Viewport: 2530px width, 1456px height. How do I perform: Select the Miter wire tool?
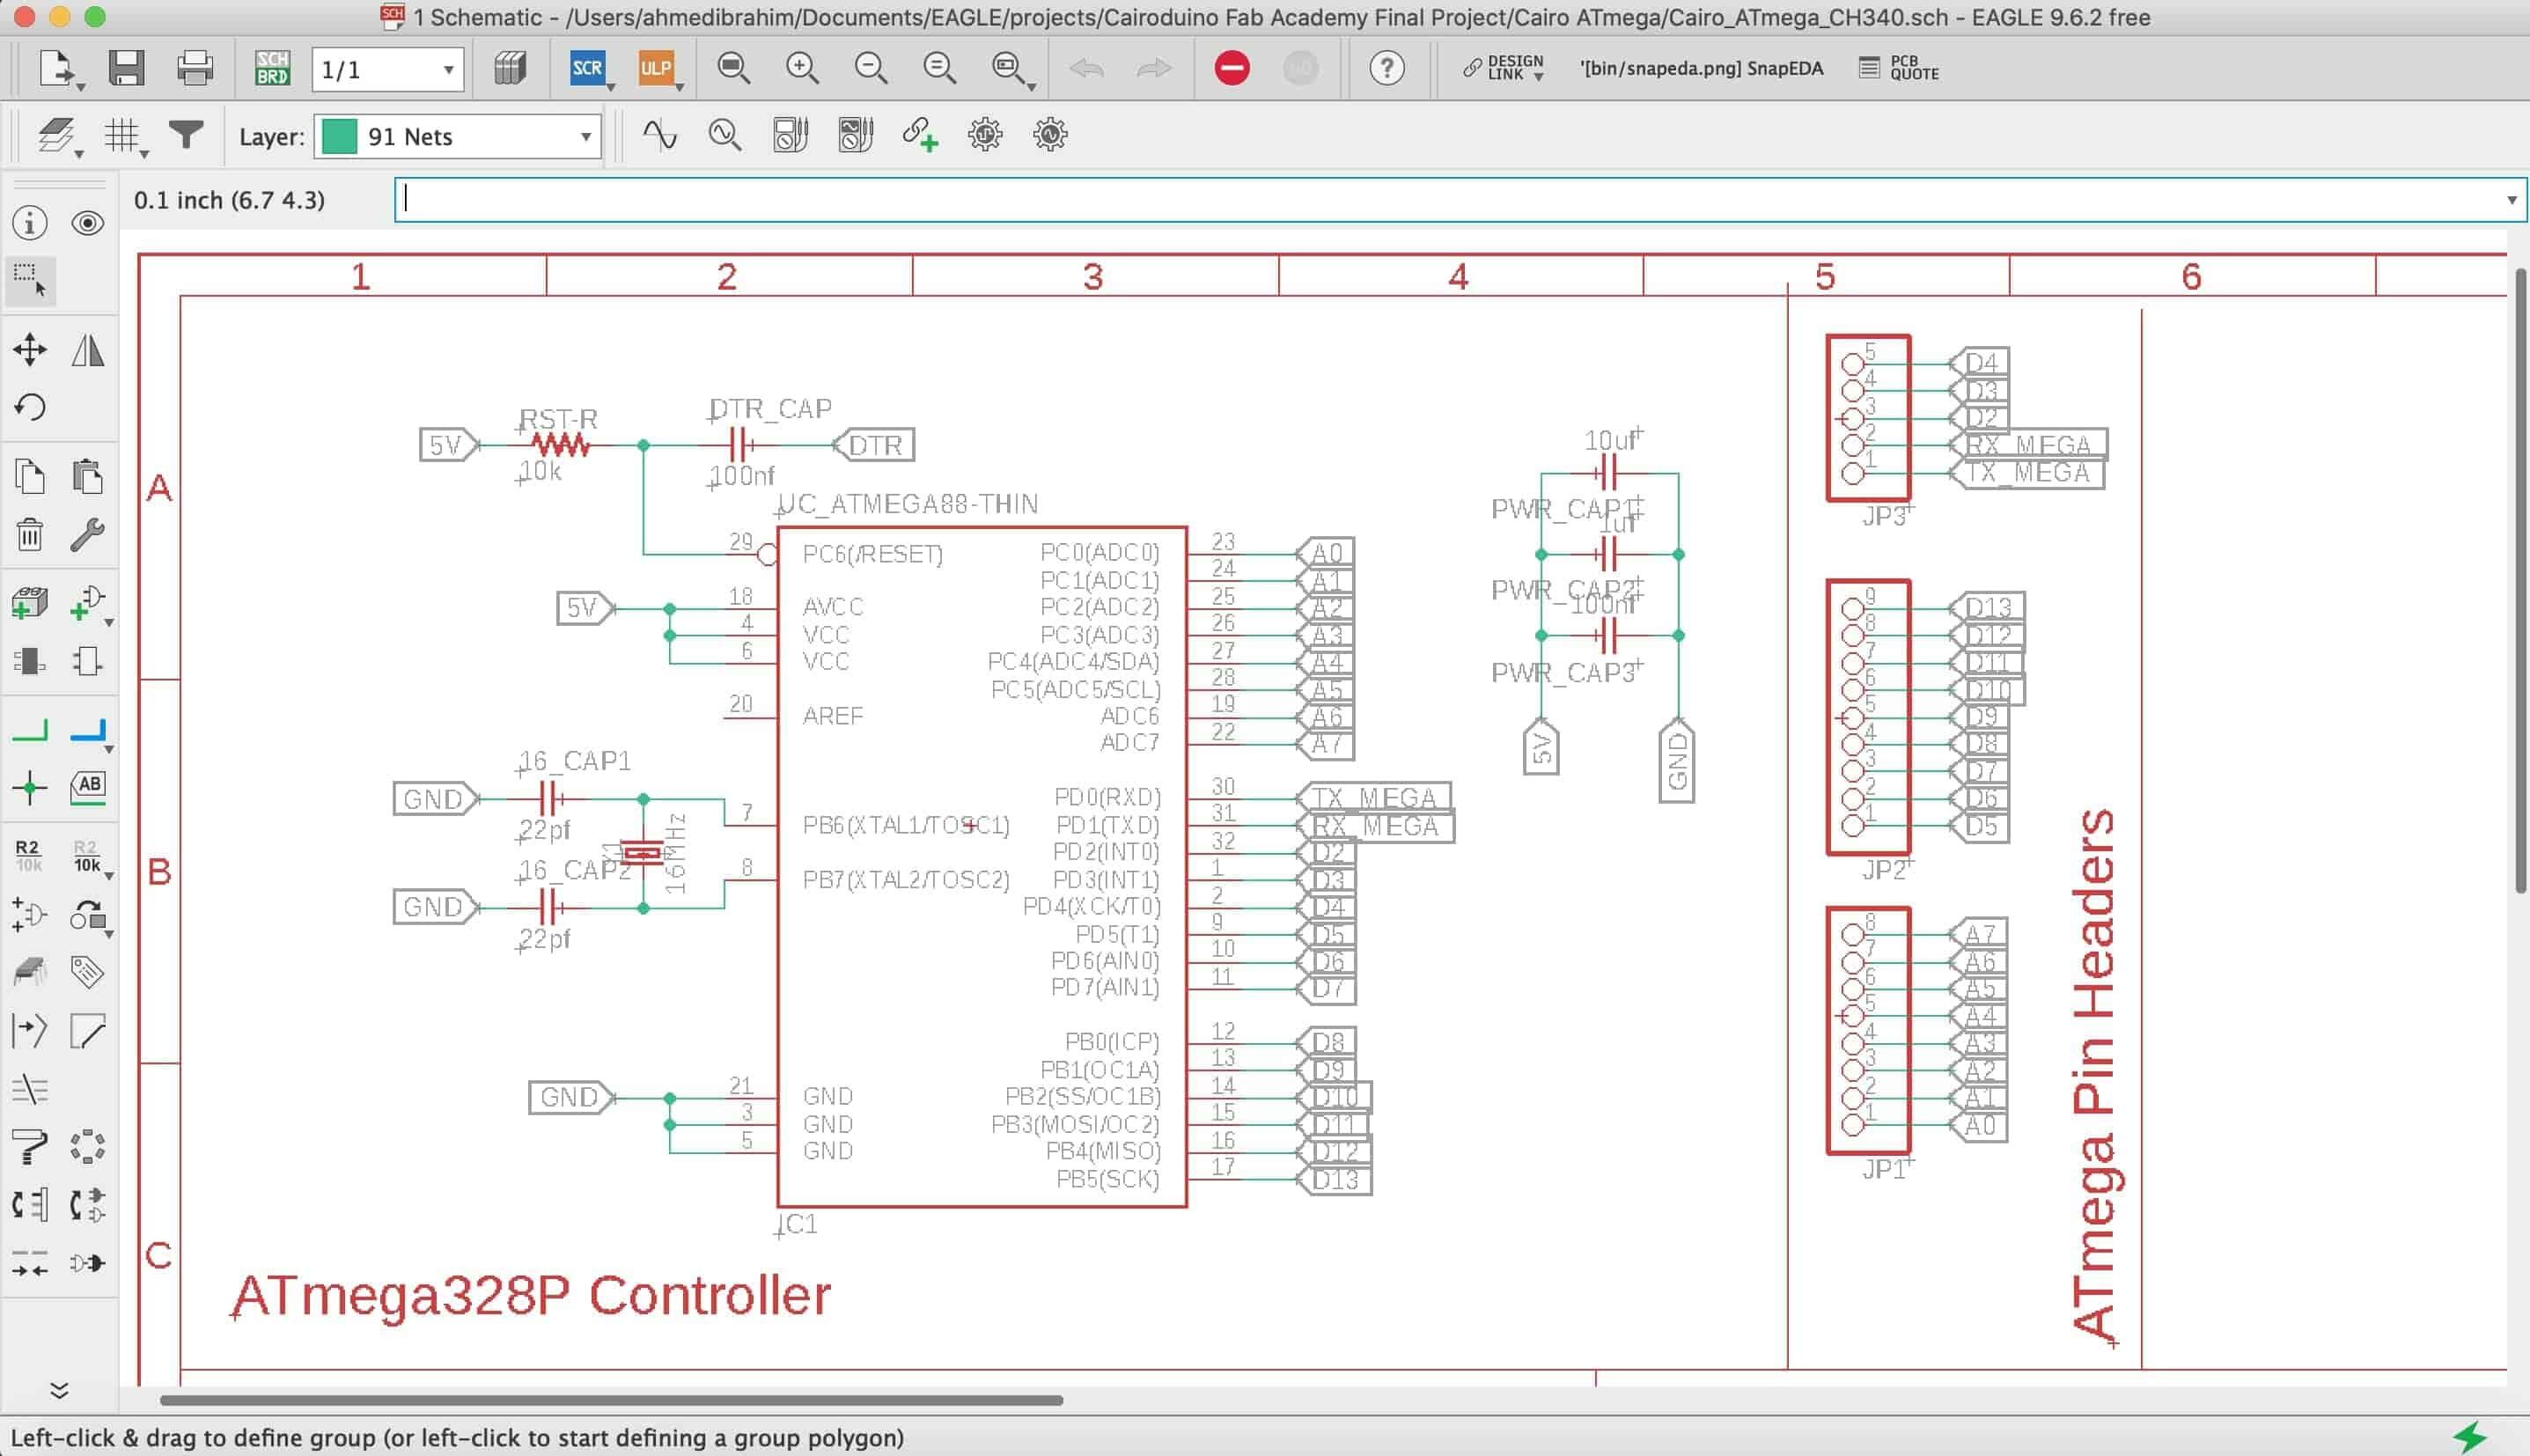tap(88, 1030)
